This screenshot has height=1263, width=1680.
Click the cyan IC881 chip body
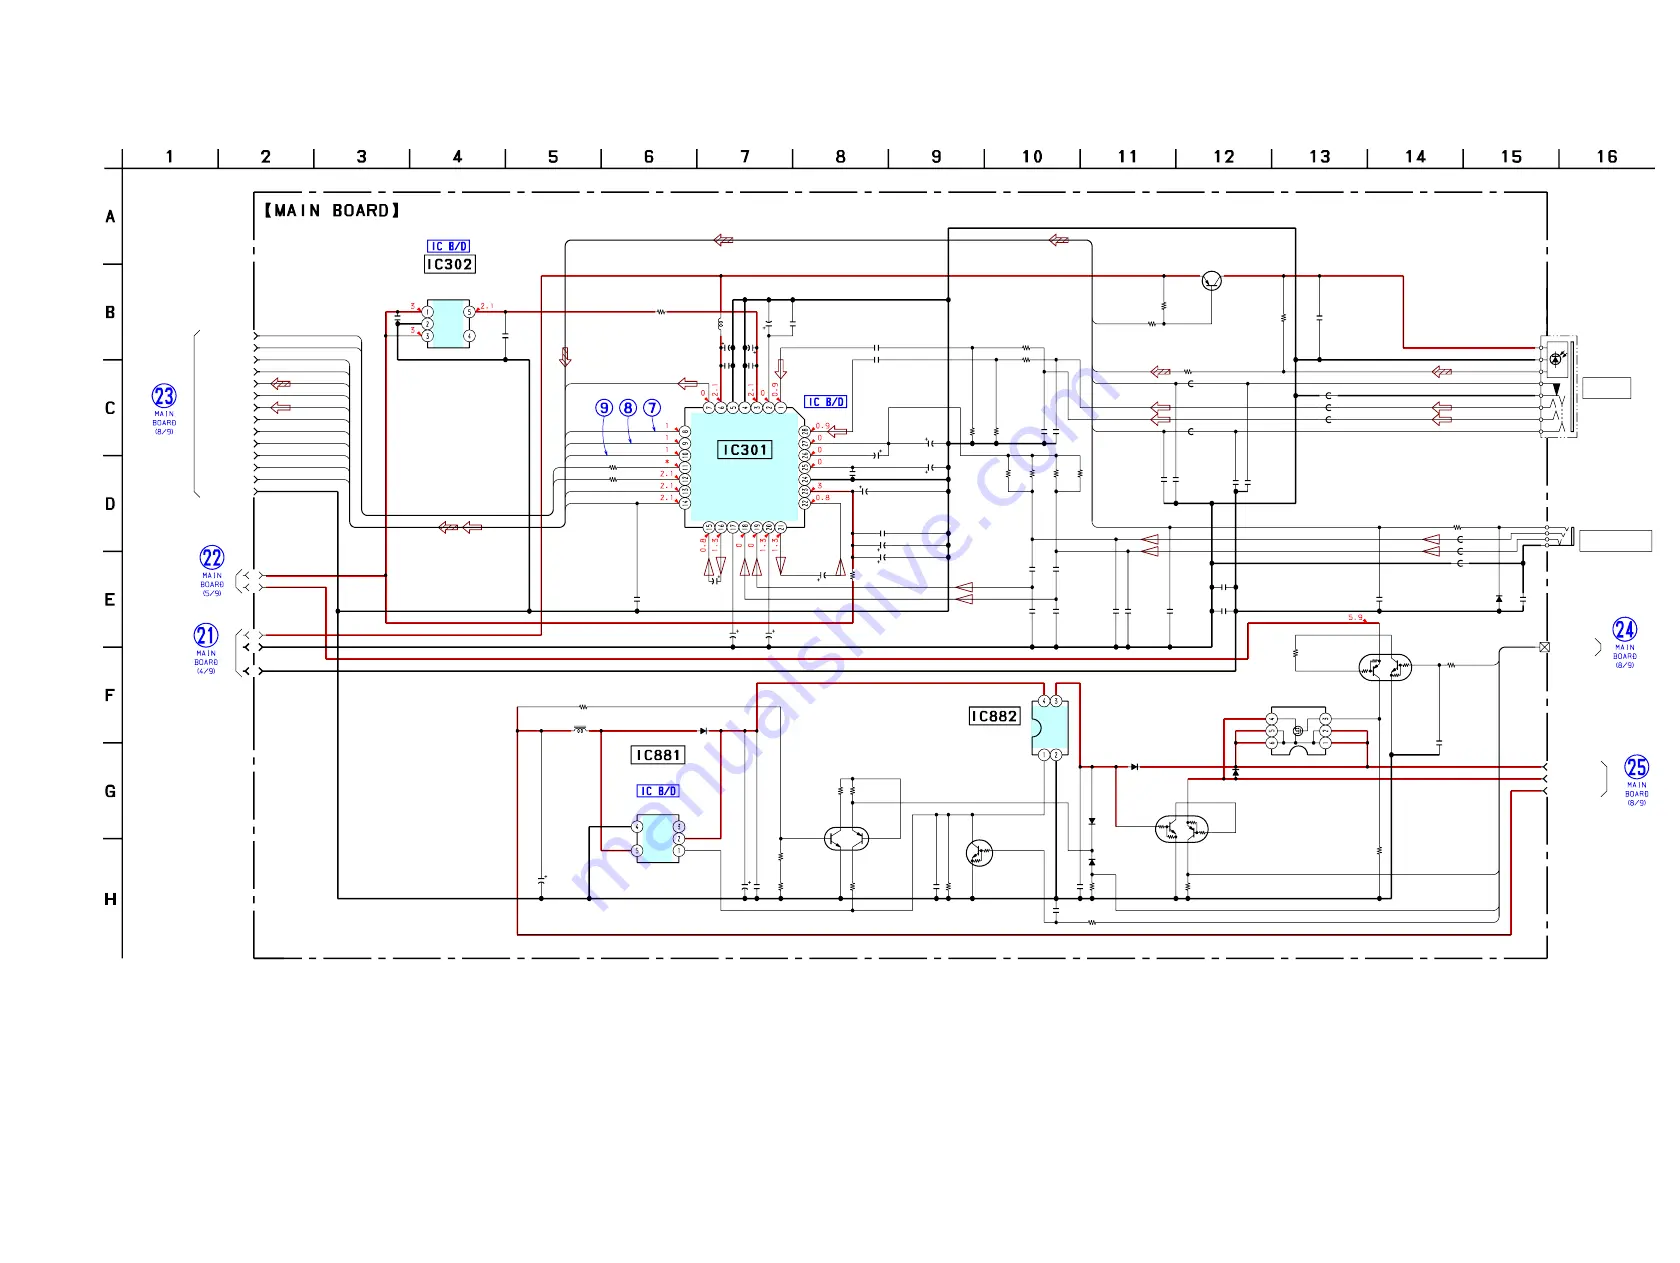click(x=658, y=838)
